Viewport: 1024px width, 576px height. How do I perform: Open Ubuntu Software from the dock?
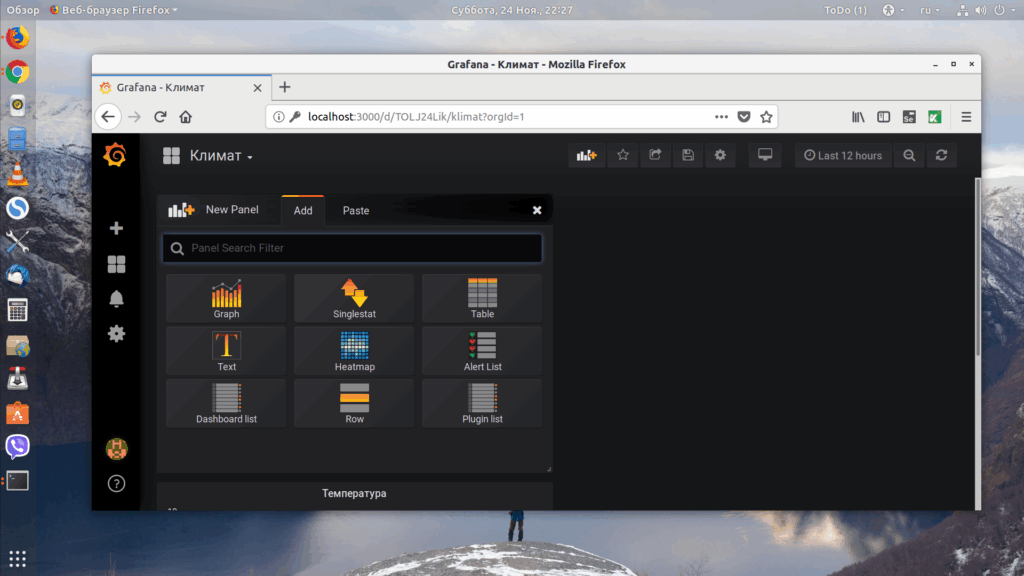[x=18, y=413]
